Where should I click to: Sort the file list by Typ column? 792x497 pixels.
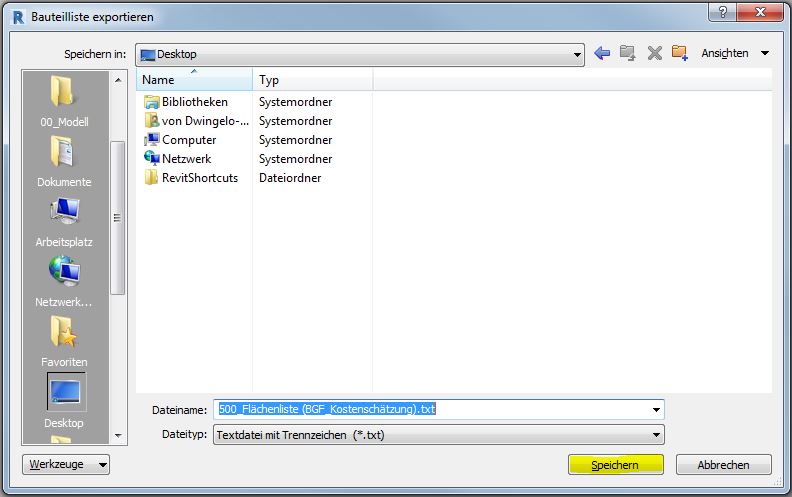[312, 79]
